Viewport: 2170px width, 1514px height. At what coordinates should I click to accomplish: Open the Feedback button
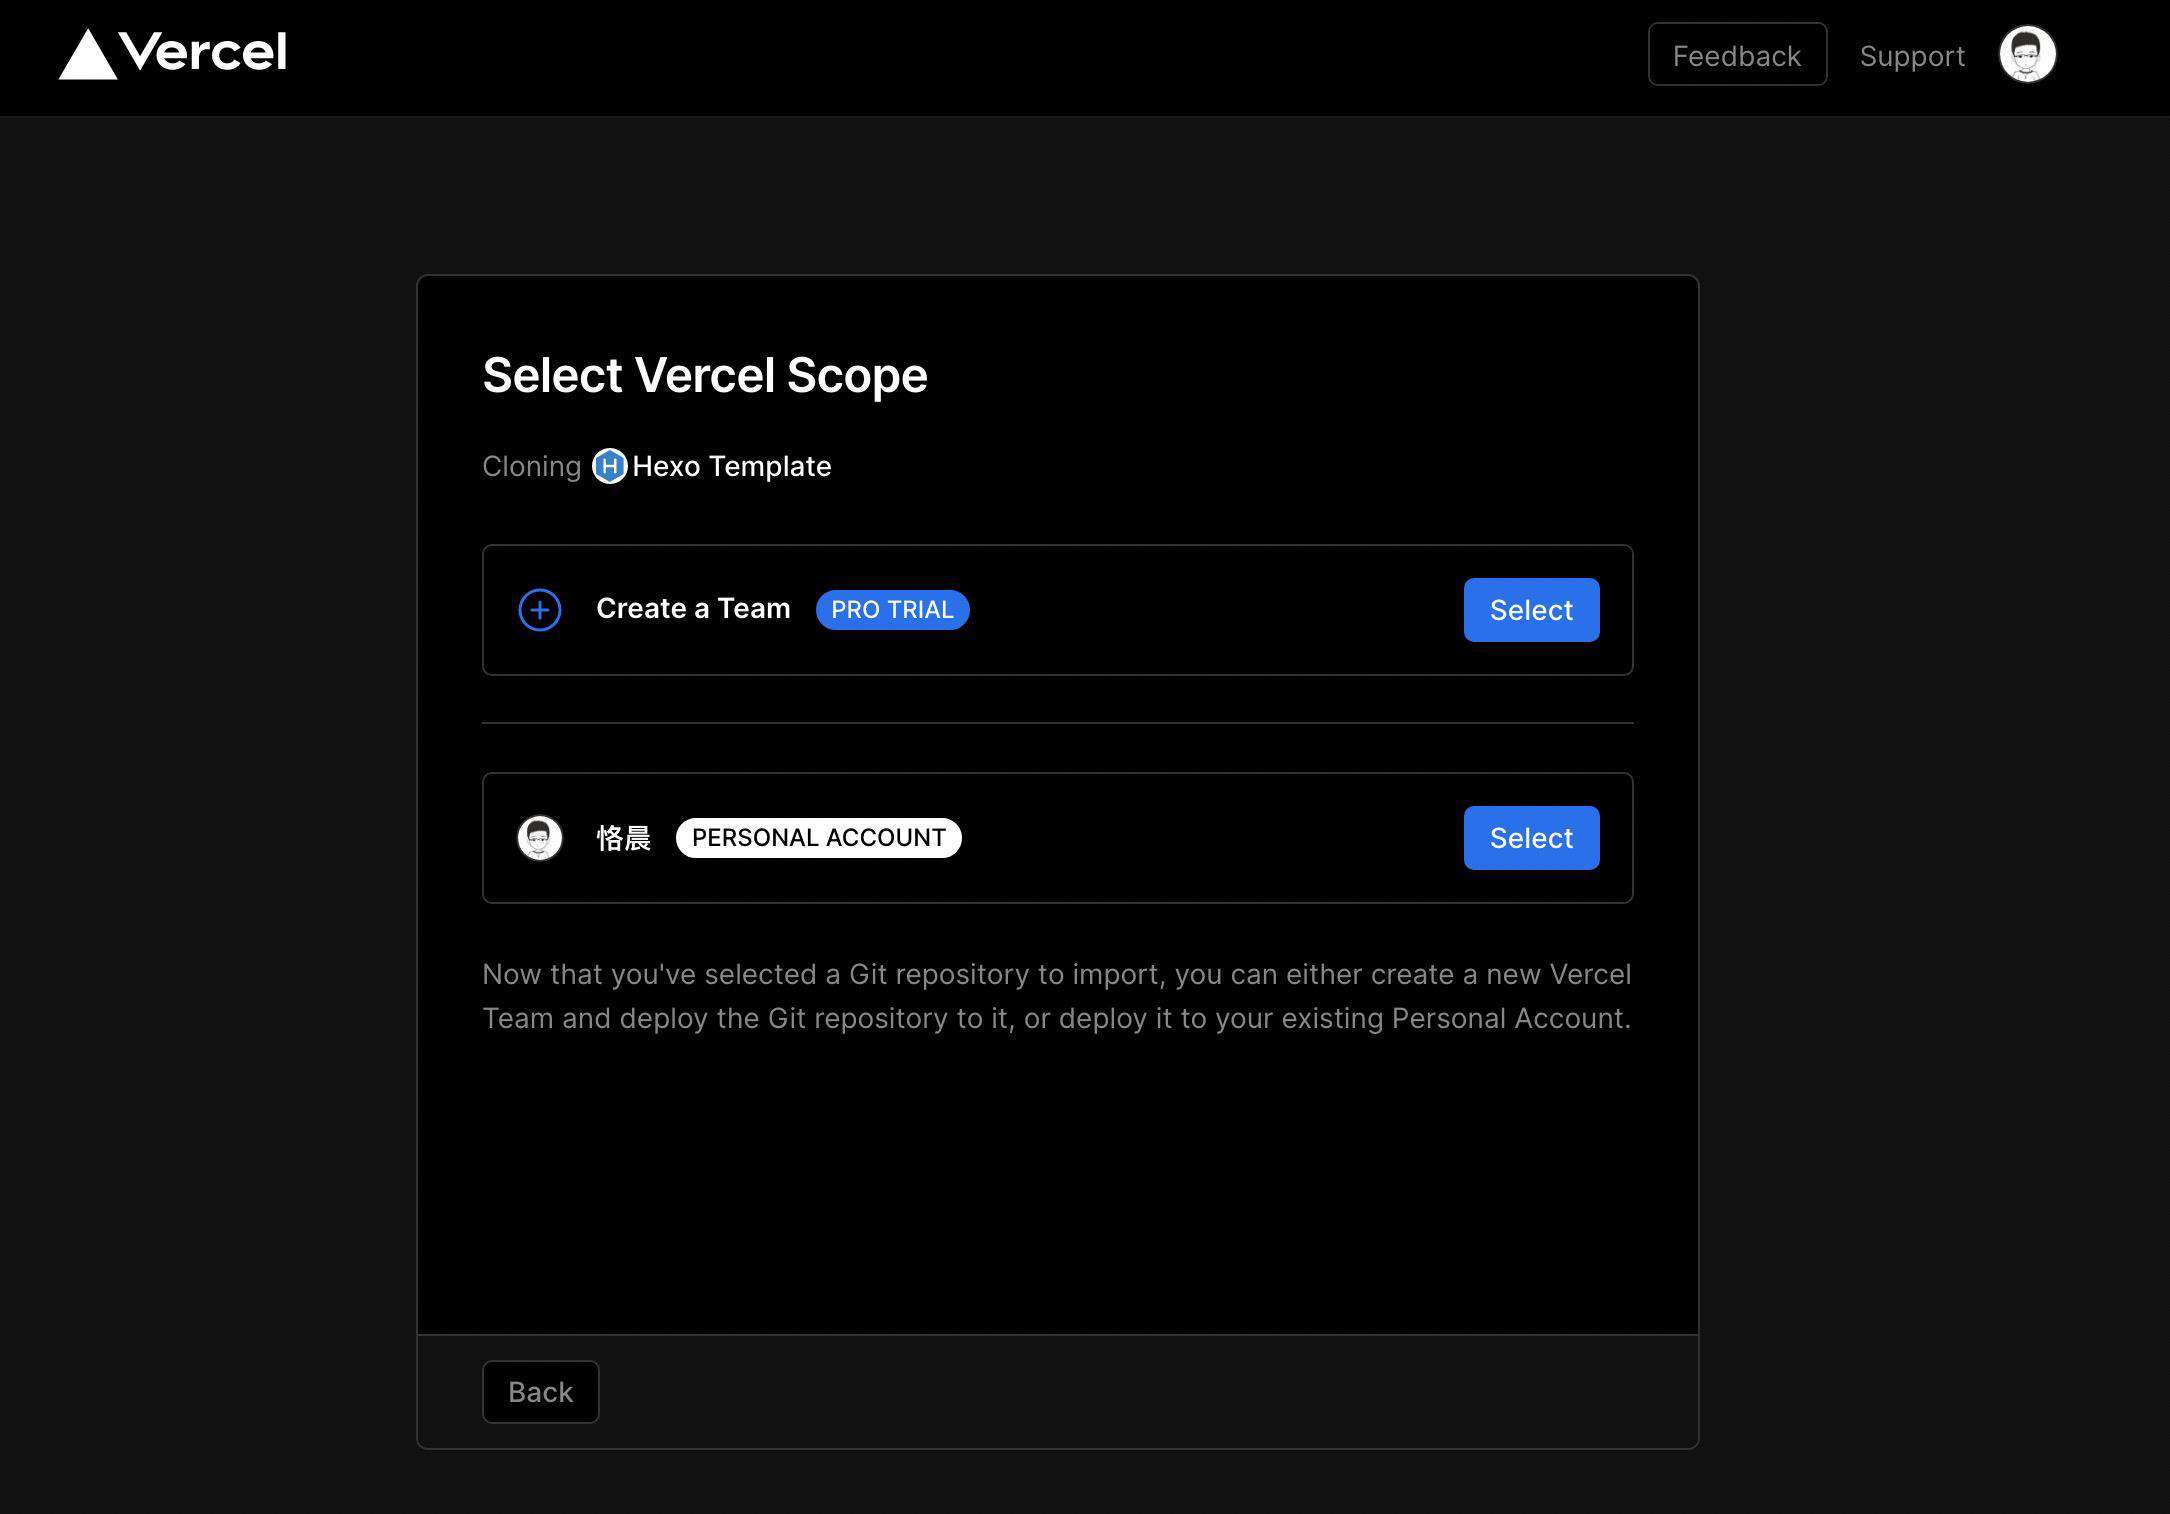(1737, 55)
